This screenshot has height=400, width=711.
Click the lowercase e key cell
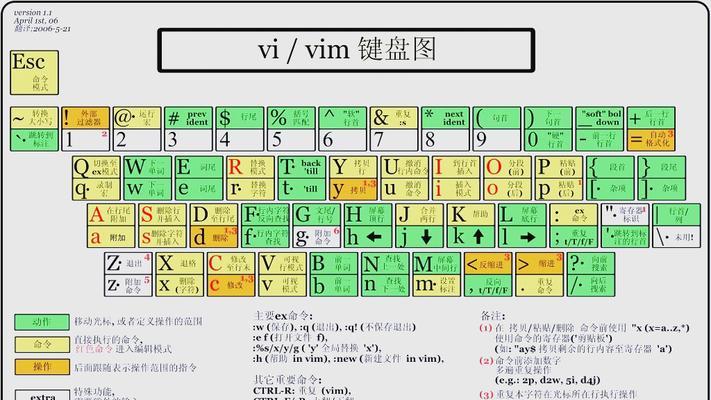199,189
